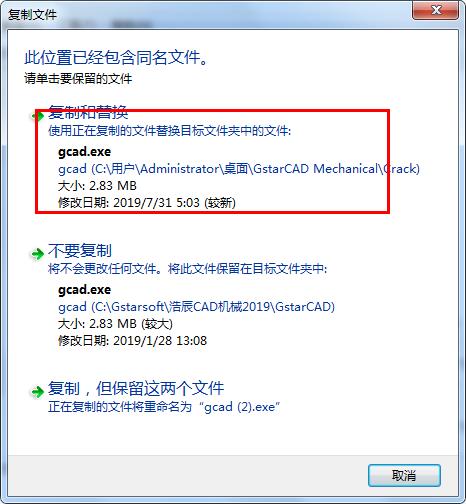The height and width of the screenshot is (504, 466).
Task: Click green arrow beside 不要复制
Action: point(38,254)
